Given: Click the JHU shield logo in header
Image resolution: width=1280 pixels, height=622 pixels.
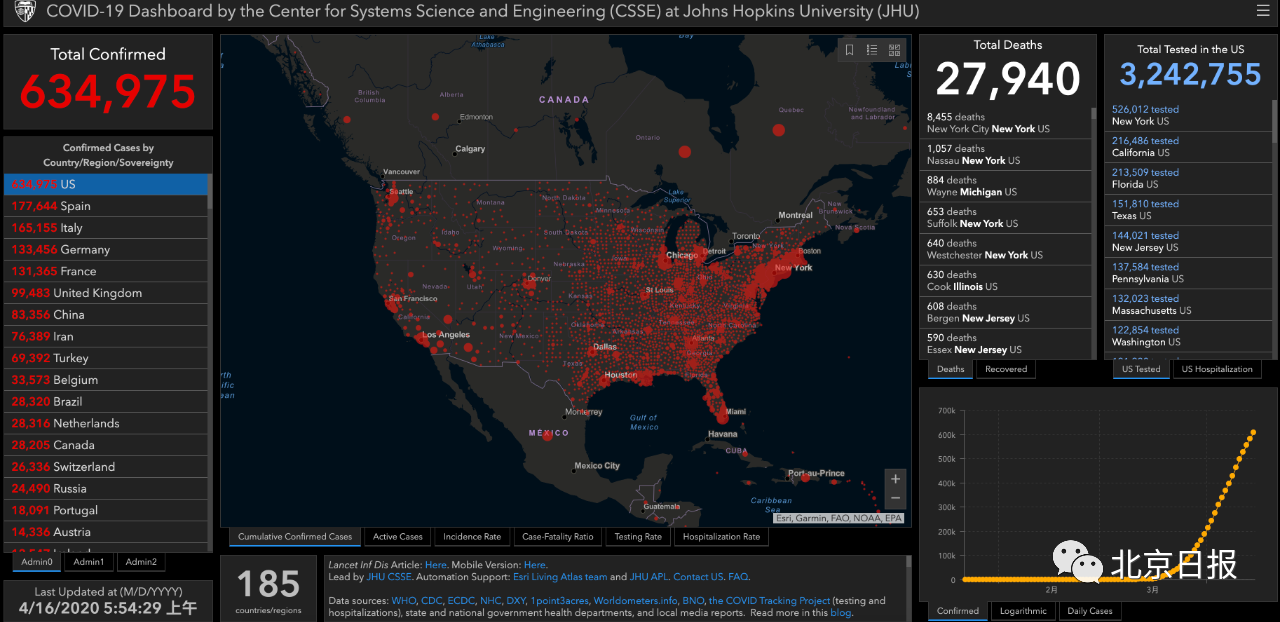Looking at the screenshot, I should pyautogui.click(x=23, y=12).
